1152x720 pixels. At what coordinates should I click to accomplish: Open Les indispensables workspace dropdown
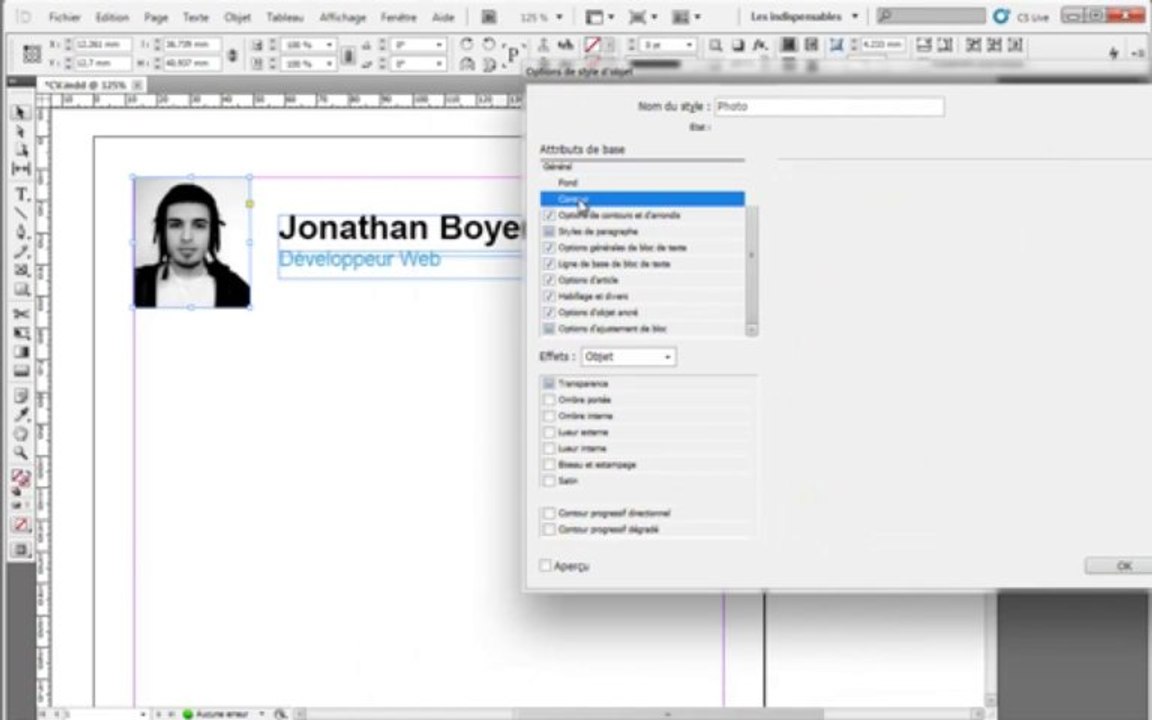[854, 16]
